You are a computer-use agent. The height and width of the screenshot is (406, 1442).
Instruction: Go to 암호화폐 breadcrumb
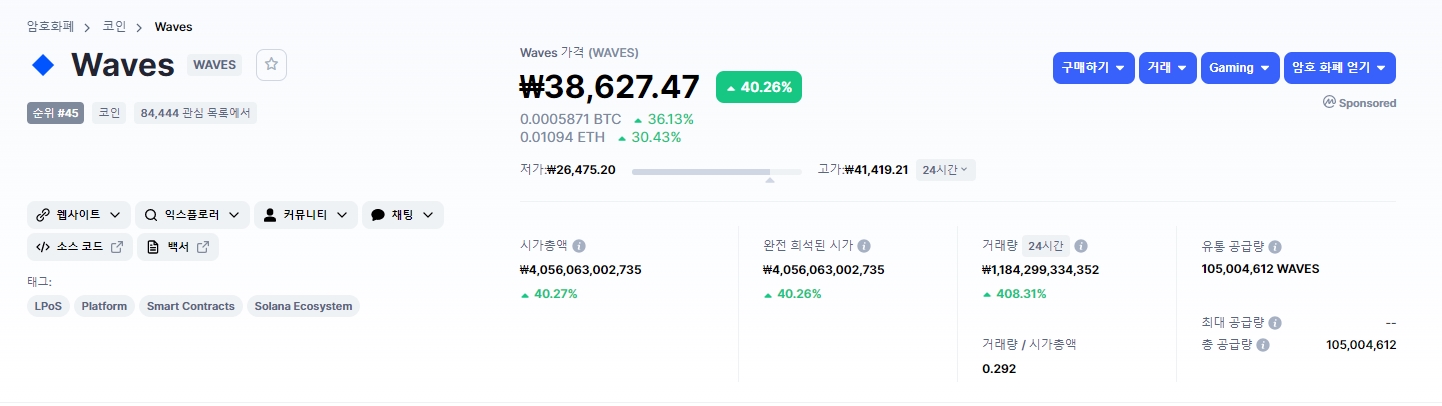click(x=51, y=27)
